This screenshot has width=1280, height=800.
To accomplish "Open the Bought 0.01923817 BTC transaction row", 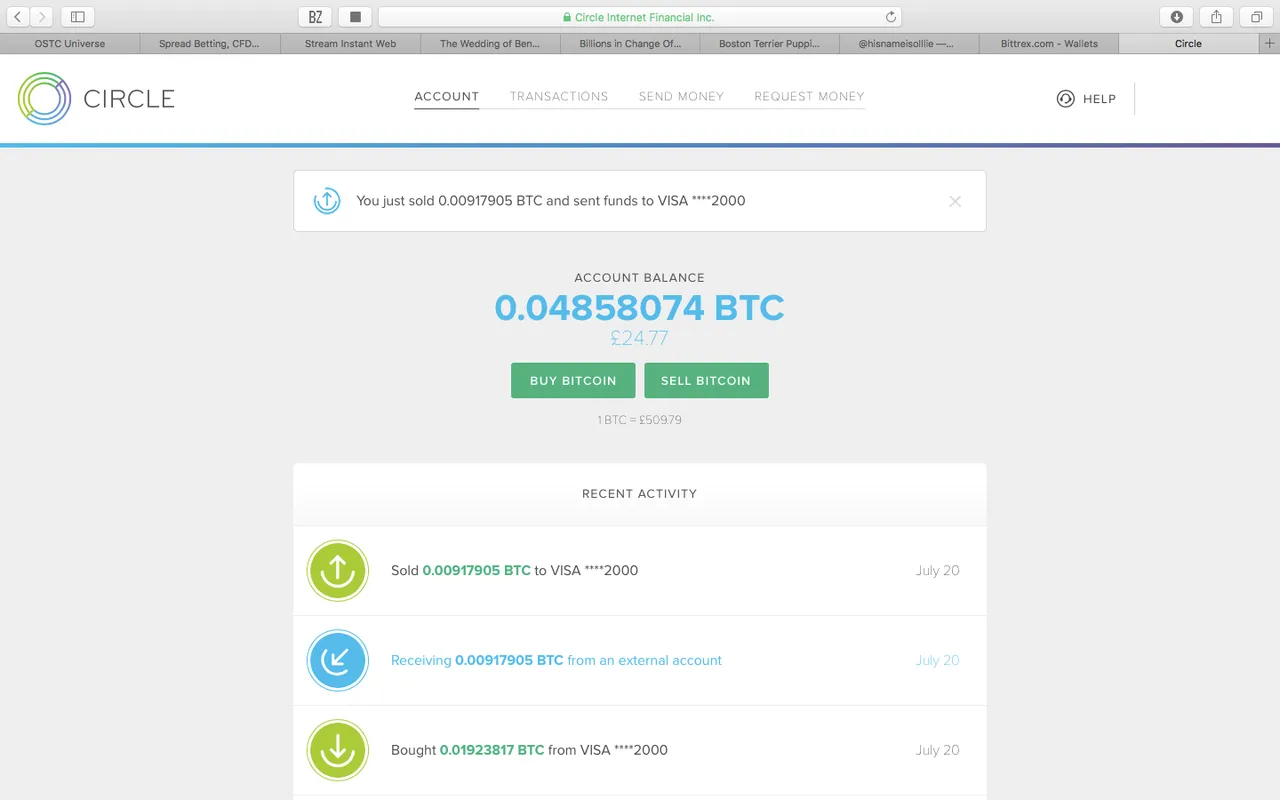I will click(x=640, y=750).
